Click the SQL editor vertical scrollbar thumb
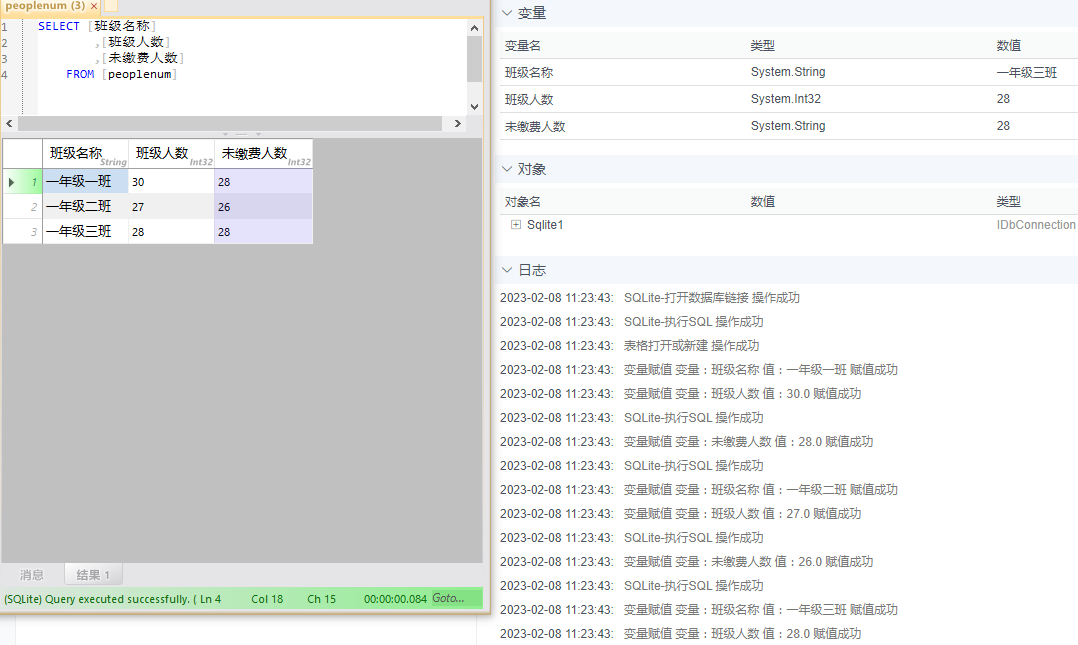The height and width of the screenshot is (645, 1078). tap(474, 60)
